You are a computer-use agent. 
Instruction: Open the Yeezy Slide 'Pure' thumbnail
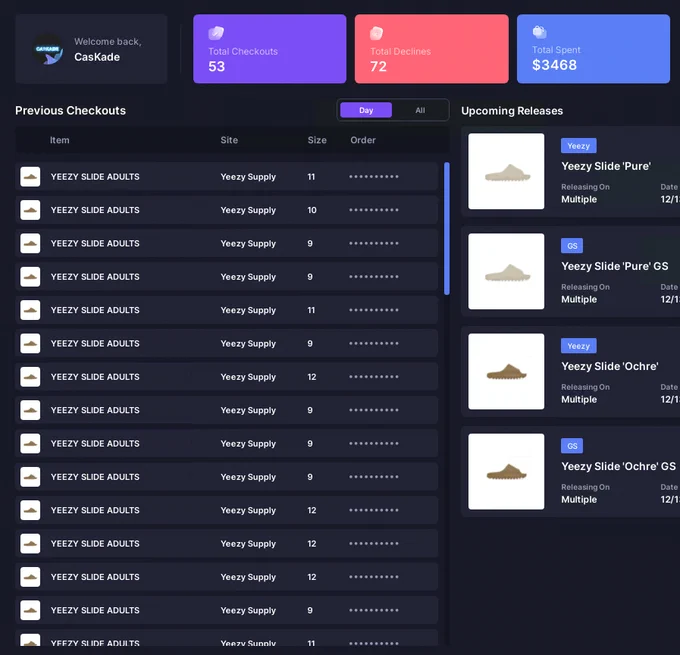coord(506,171)
